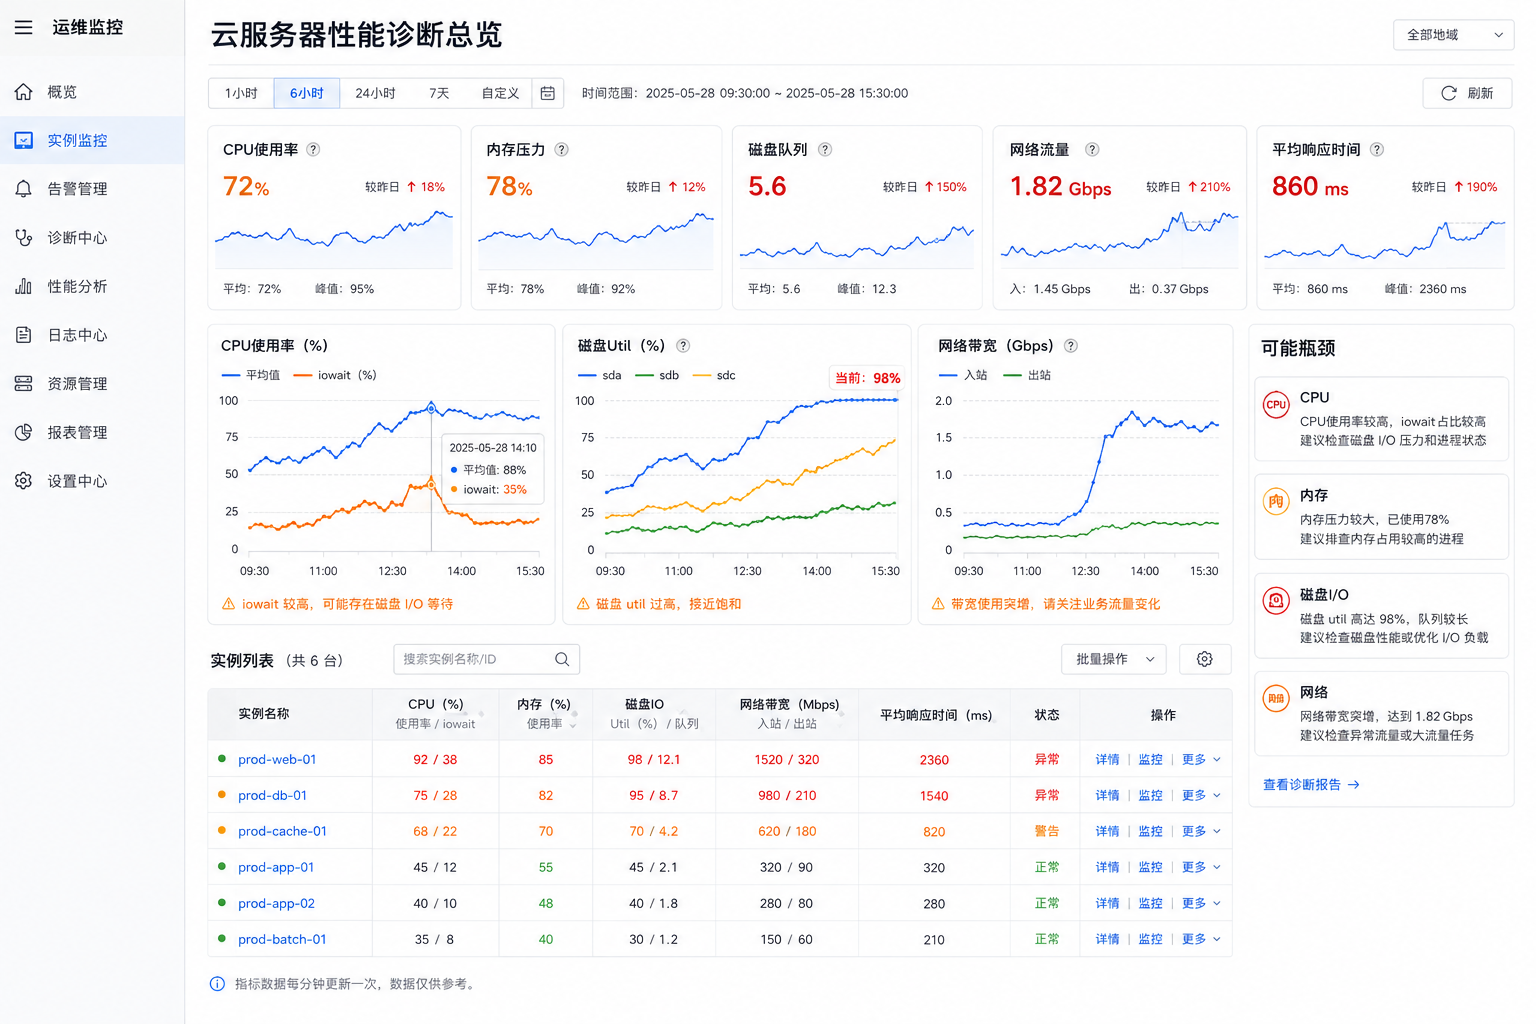Click the 磁盘I/O bottleneck icon
1536x1024 pixels.
click(x=1276, y=601)
